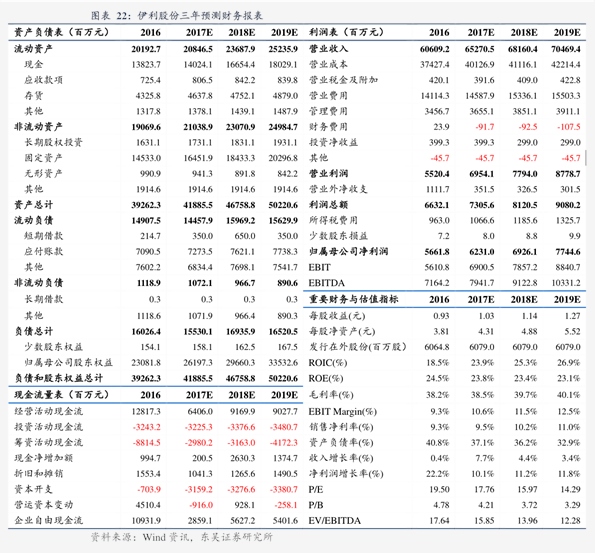Select the red 资本开支 2016 value -703.9

click(x=149, y=490)
